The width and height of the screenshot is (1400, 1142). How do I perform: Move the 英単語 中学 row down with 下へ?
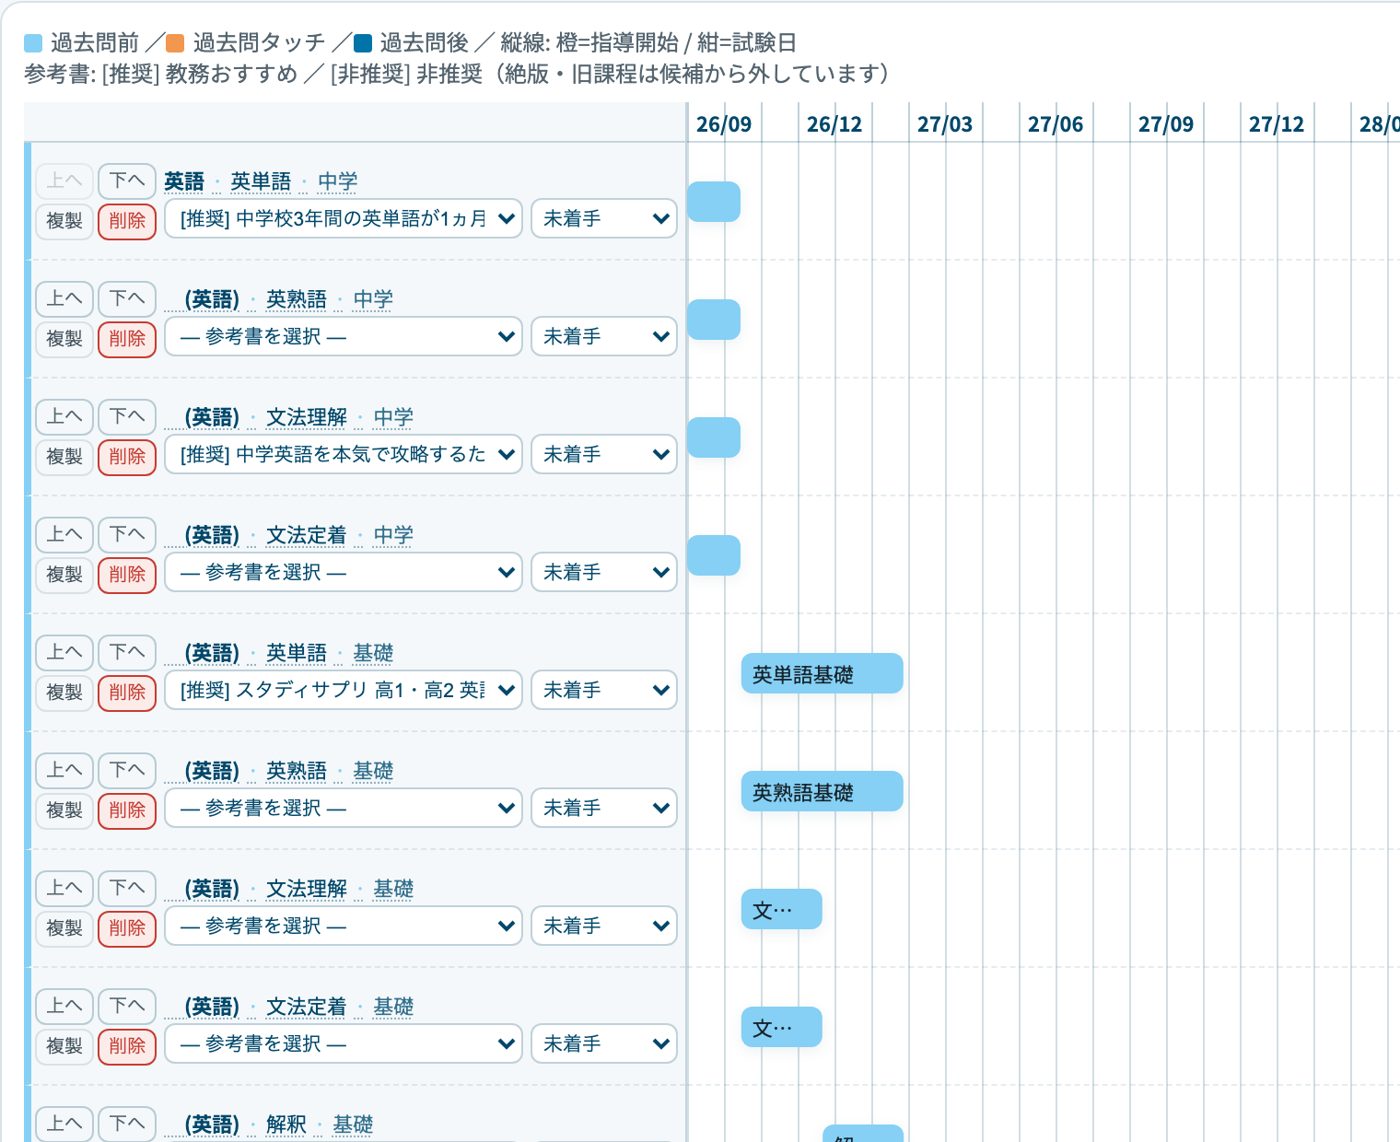click(x=127, y=181)
